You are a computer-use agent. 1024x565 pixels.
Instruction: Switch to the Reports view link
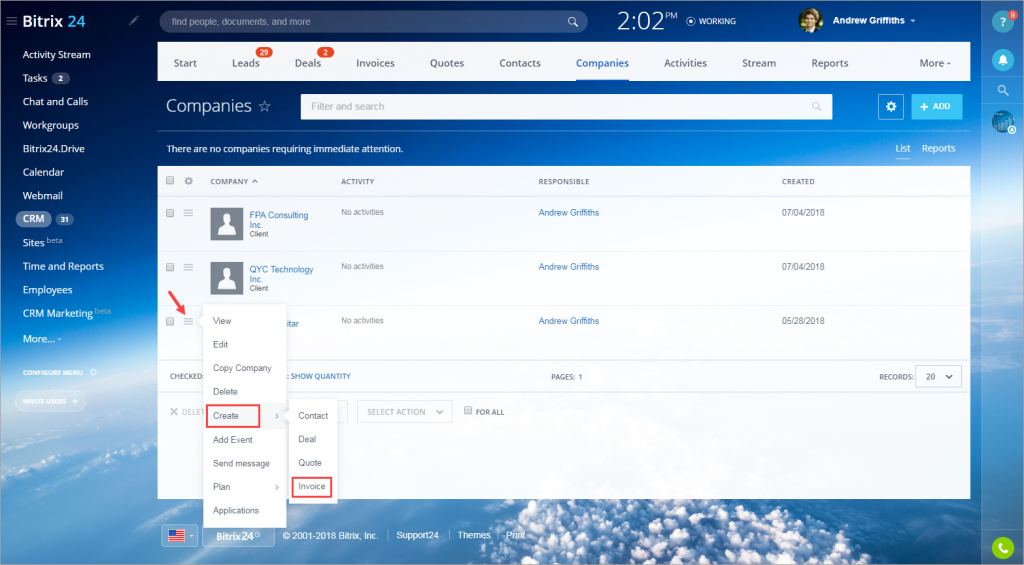tap(938, 148)
